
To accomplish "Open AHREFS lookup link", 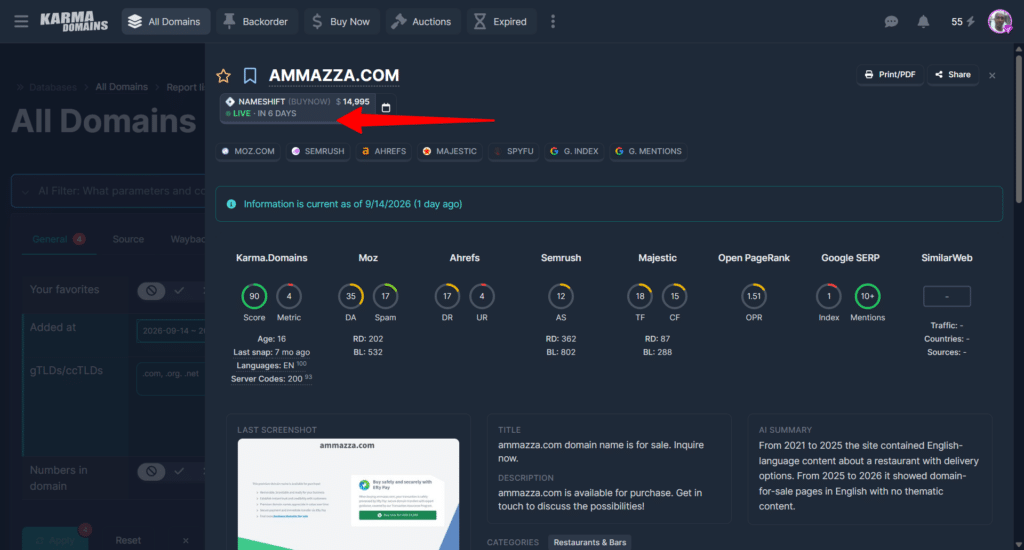I will point(384,151).
